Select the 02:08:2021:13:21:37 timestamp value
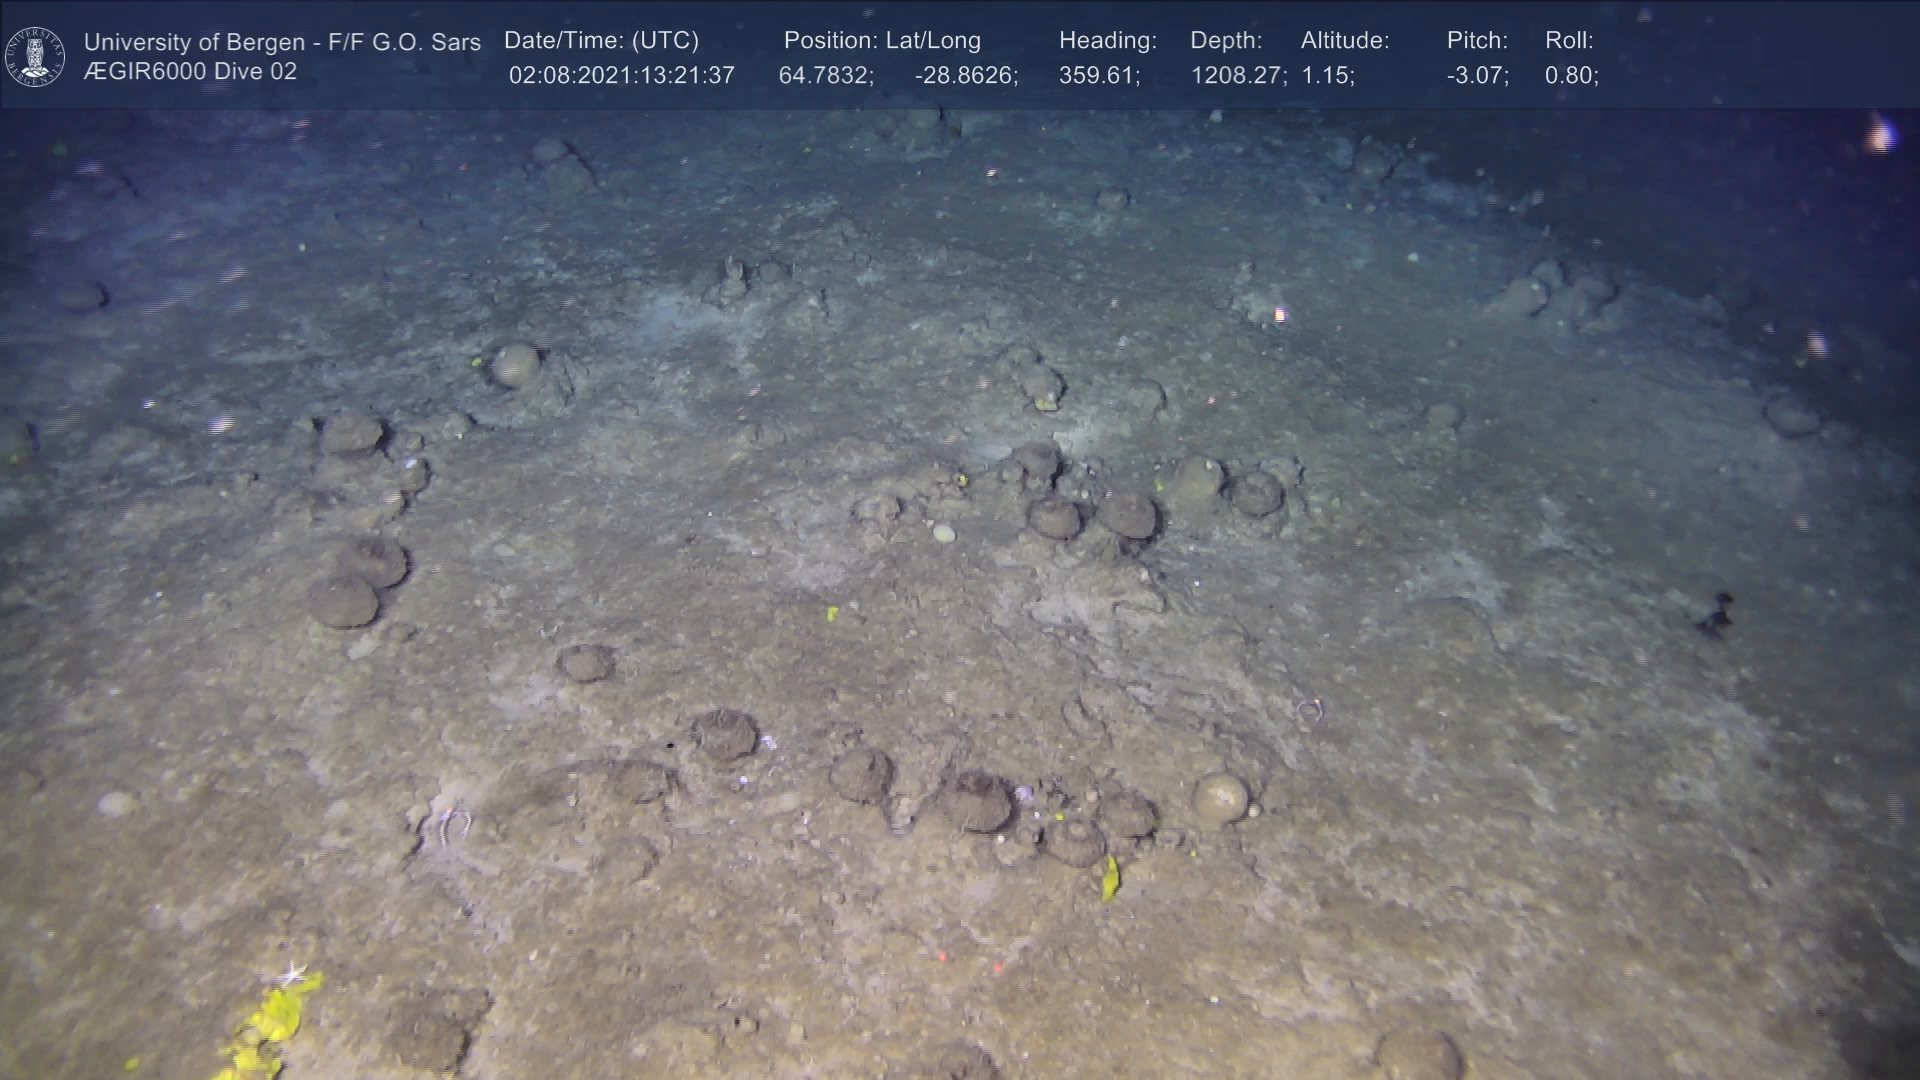This screenshot has height=1080, width=1920. (x=621, y=76)
